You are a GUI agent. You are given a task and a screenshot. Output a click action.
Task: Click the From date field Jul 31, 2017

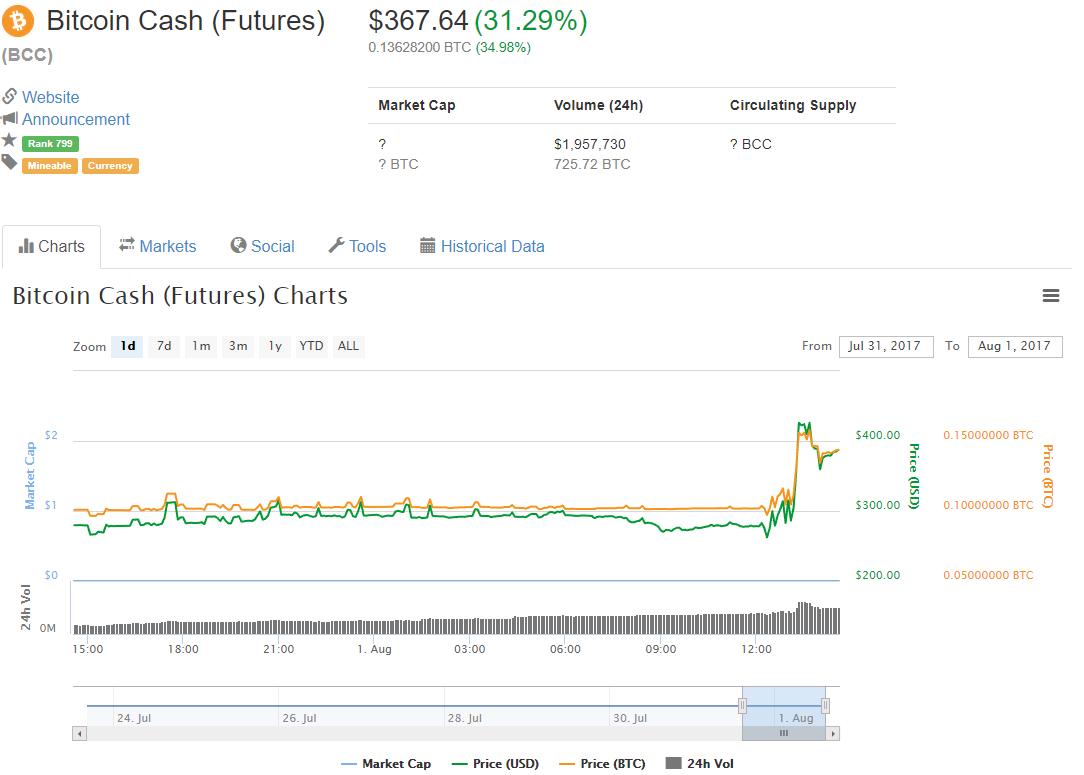886,346
